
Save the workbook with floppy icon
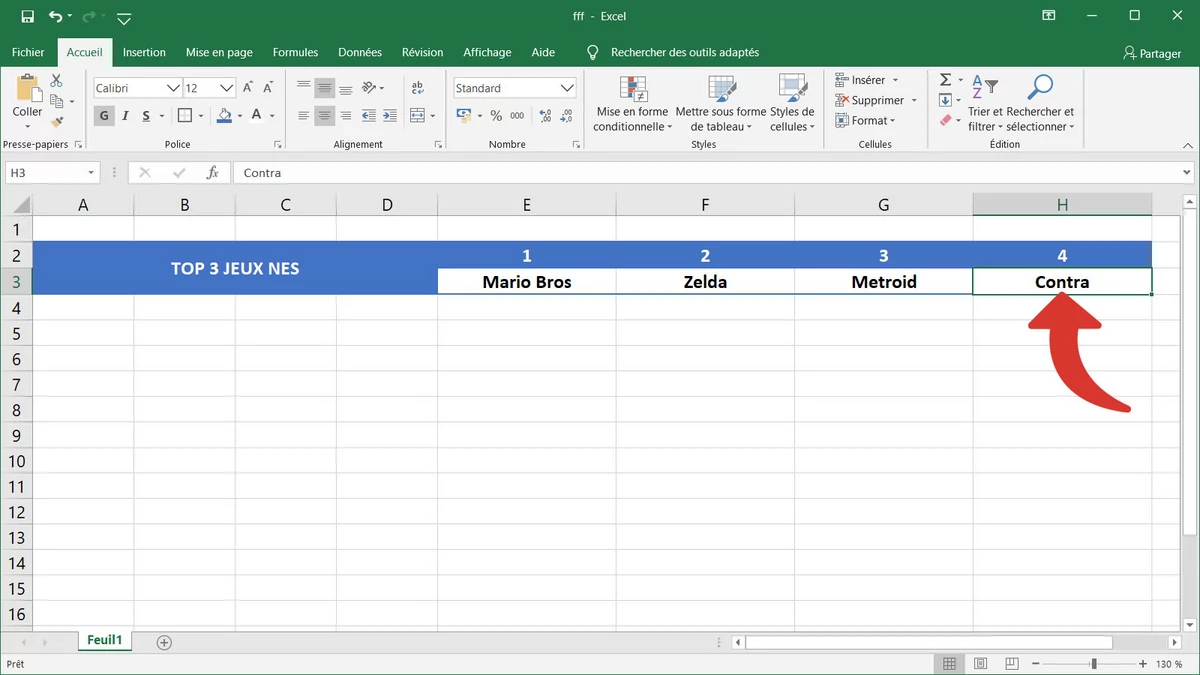[27, 16]
